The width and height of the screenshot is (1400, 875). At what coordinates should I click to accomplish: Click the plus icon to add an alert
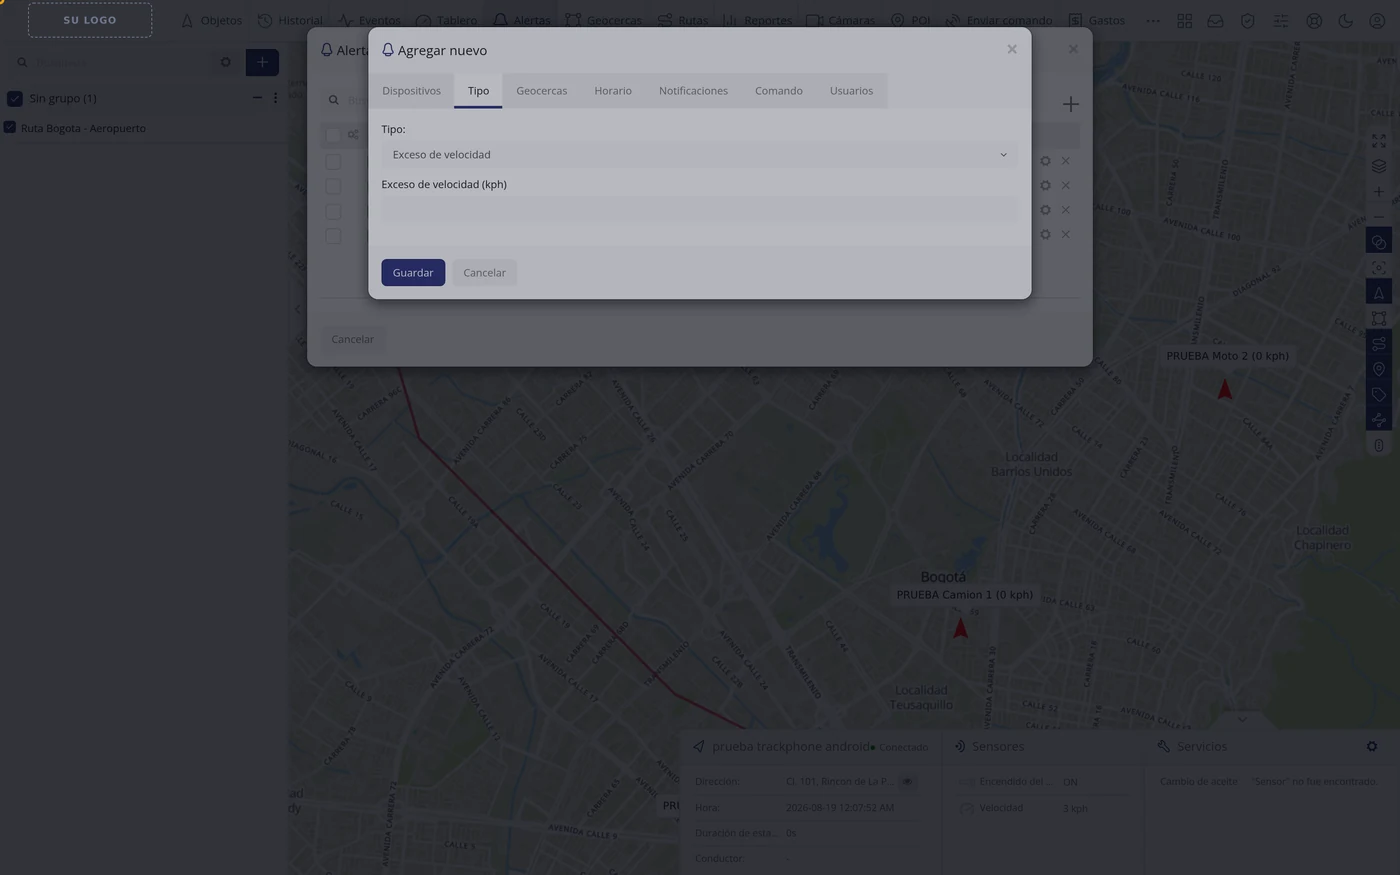pyautogui.click(x=1071, y=104)
